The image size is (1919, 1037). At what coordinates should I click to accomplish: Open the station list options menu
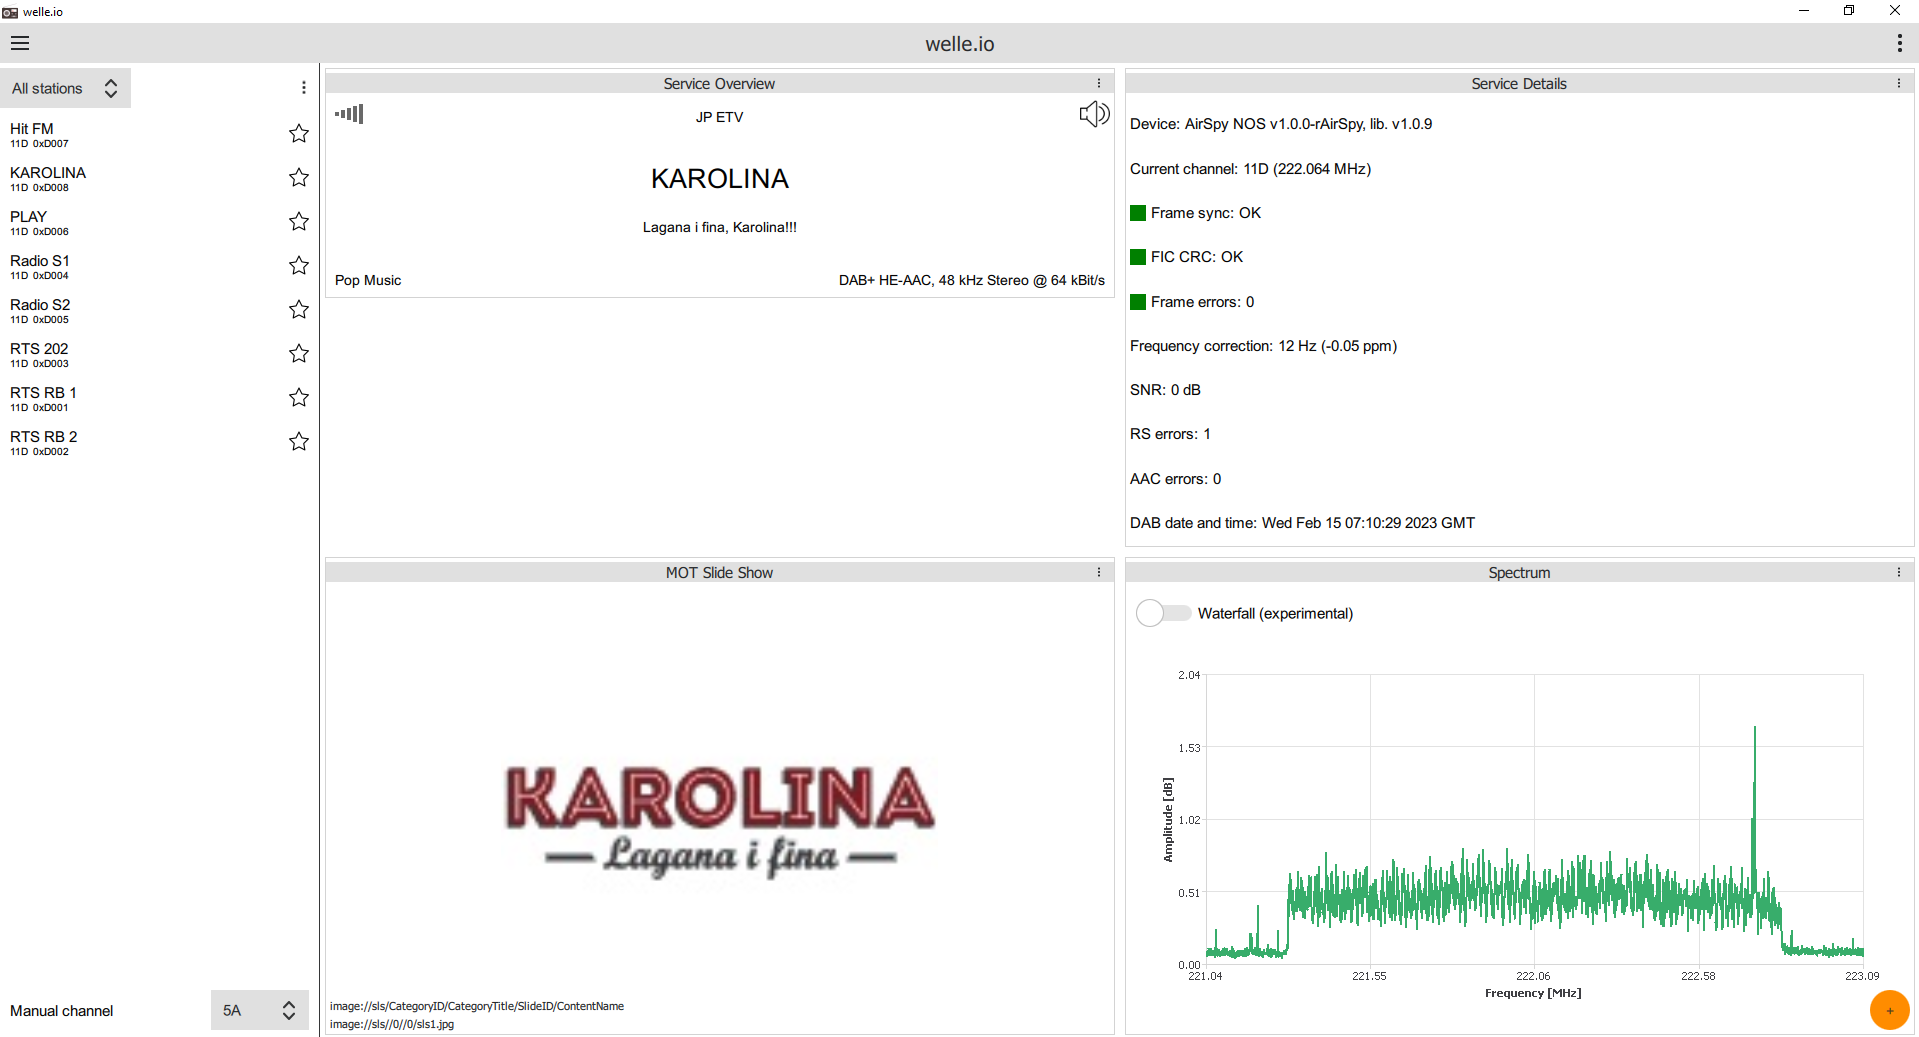[x=304, y=88]
